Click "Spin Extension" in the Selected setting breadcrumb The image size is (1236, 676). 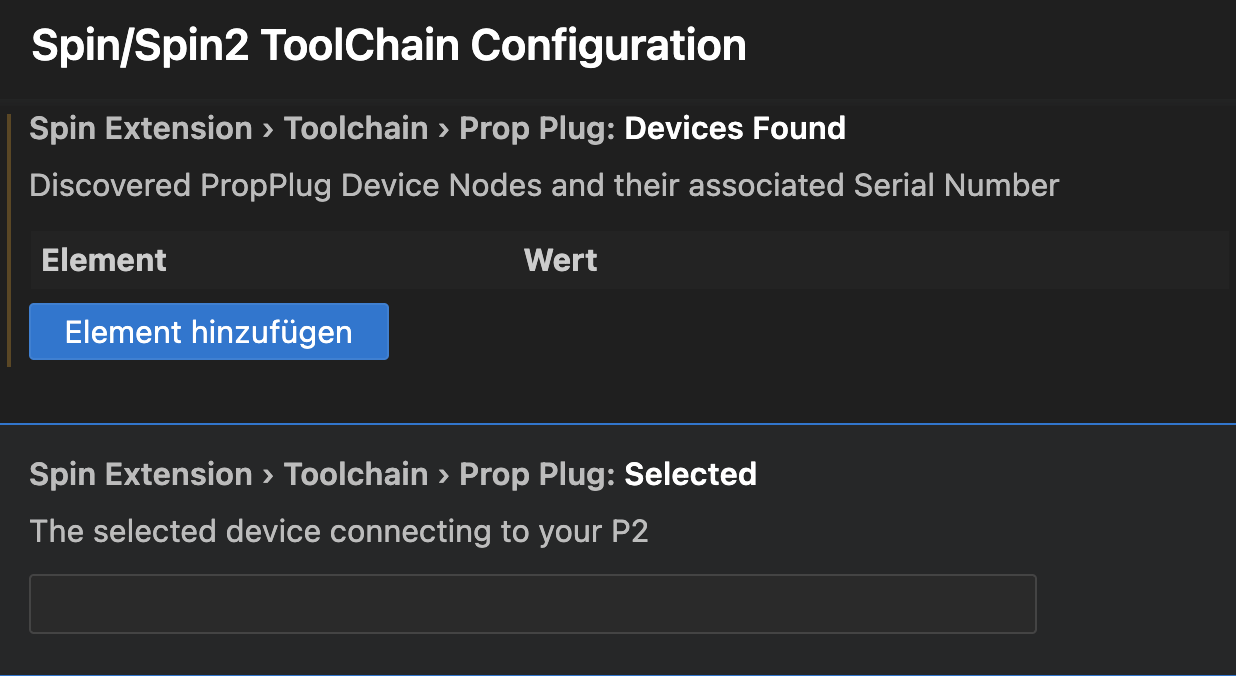(141, 474)
